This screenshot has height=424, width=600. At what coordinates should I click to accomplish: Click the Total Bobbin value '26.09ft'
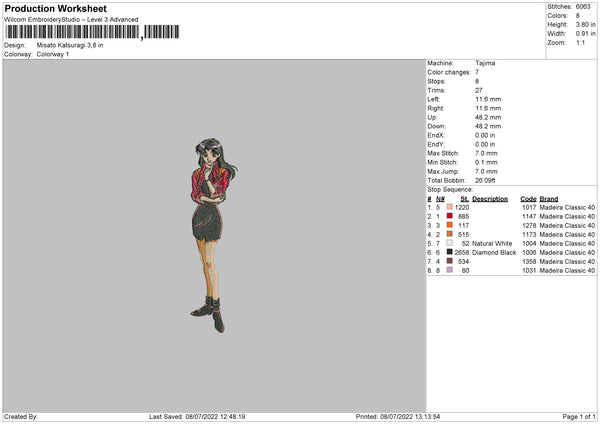click(x=485, y=180)
